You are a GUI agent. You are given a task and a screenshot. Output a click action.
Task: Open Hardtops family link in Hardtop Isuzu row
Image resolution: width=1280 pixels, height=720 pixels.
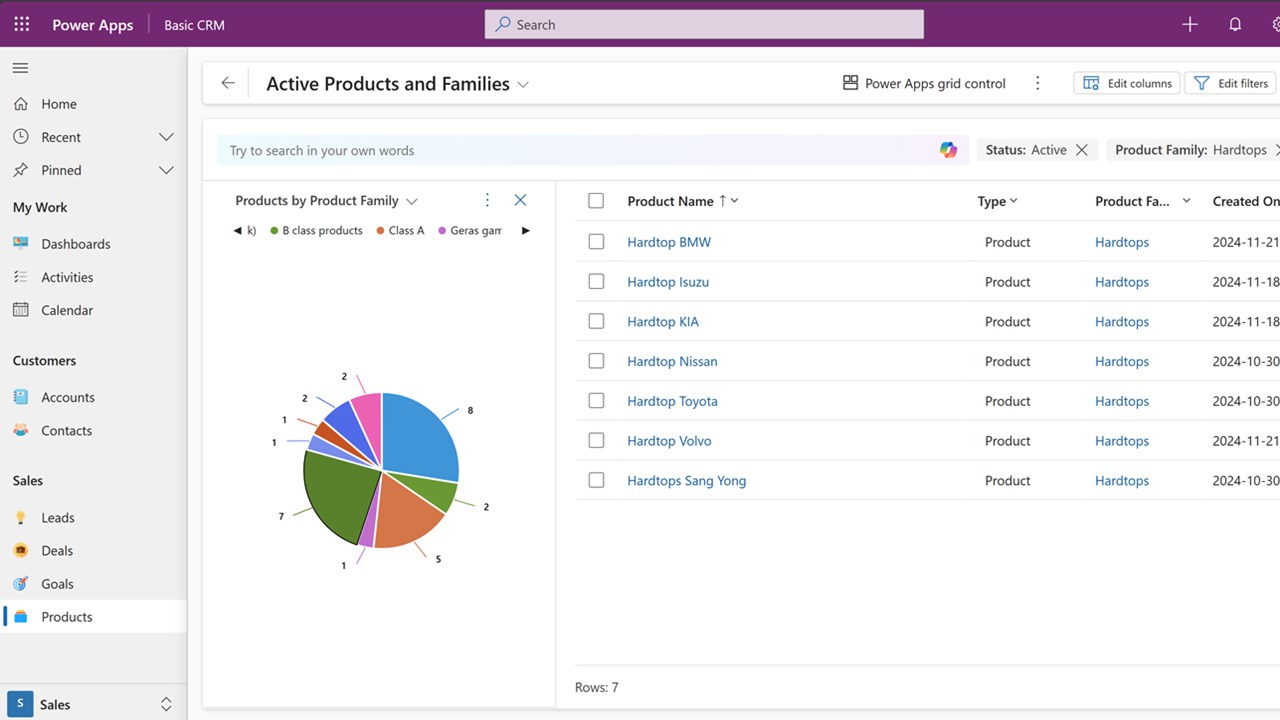click(x=1122, y=282)
